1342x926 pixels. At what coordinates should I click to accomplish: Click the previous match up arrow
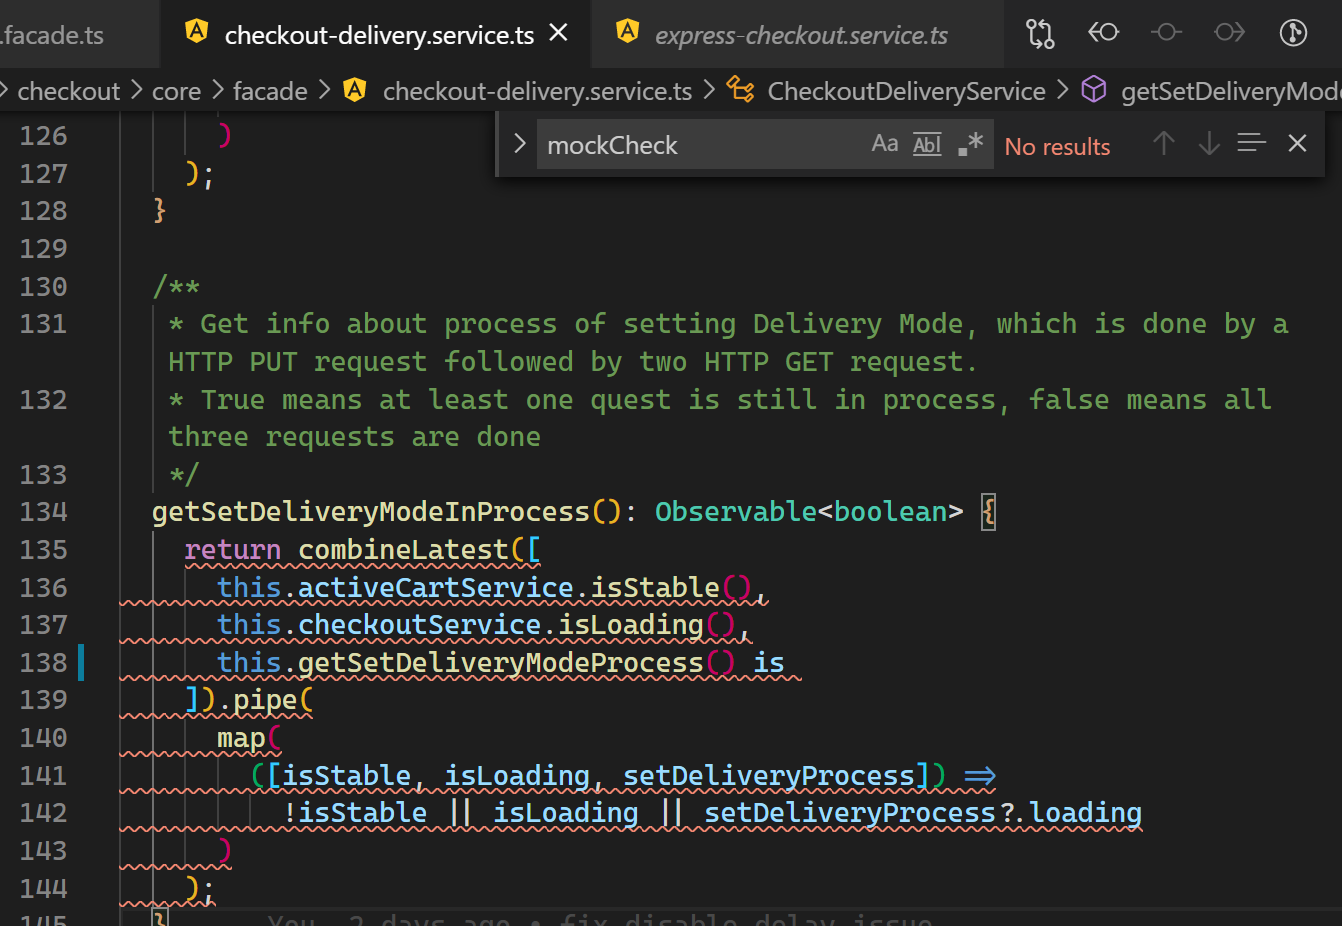[x=1164, y=144]
